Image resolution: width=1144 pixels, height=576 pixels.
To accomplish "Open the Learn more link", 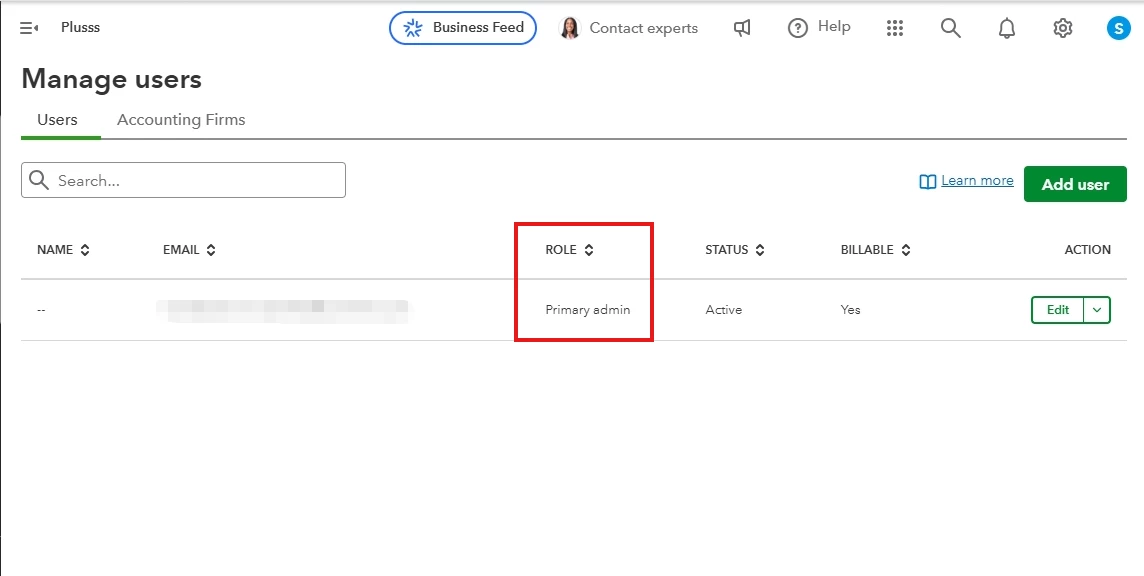I will pyautogui.click(x=976, y=180).
